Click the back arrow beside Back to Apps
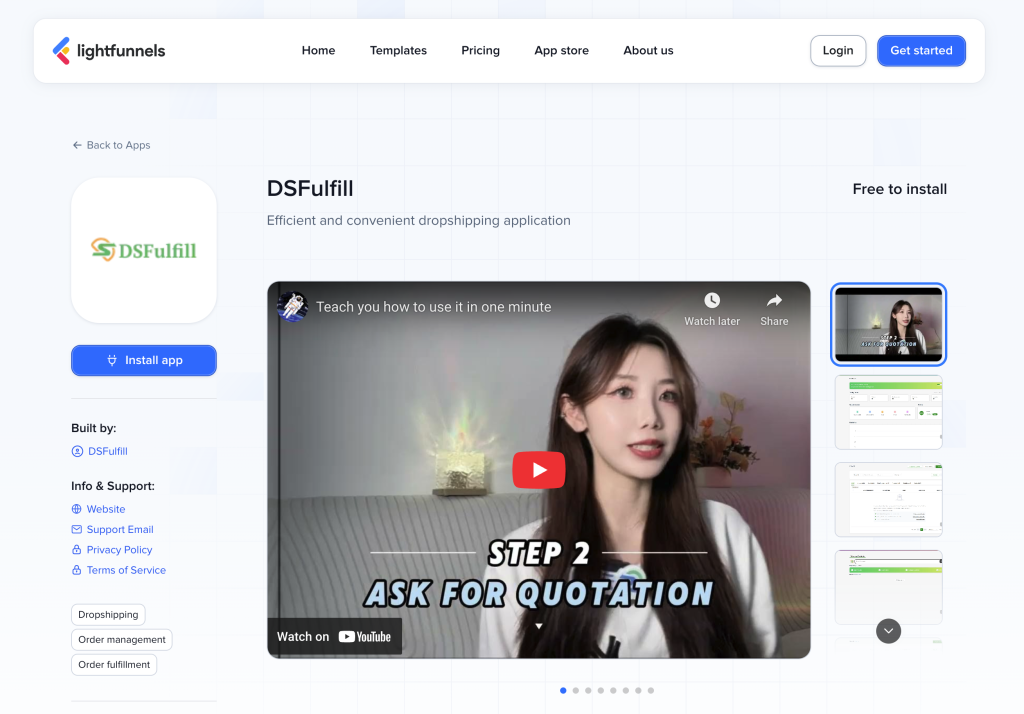This screenshot has width=1024, height=714. pyautogui.click(x=77, y=145)
